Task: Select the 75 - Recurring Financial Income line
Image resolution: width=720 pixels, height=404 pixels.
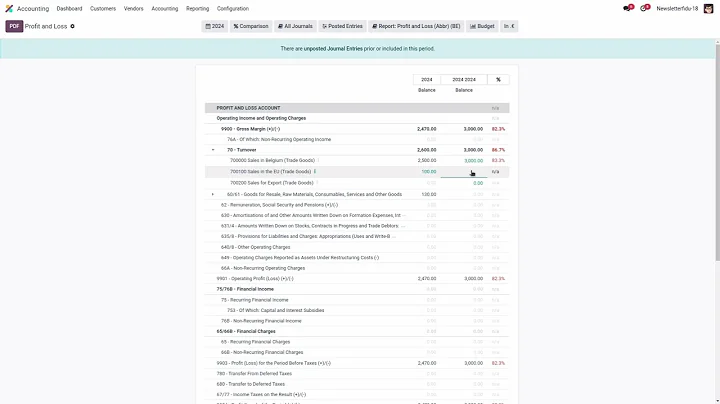Action: coord(357,300)
